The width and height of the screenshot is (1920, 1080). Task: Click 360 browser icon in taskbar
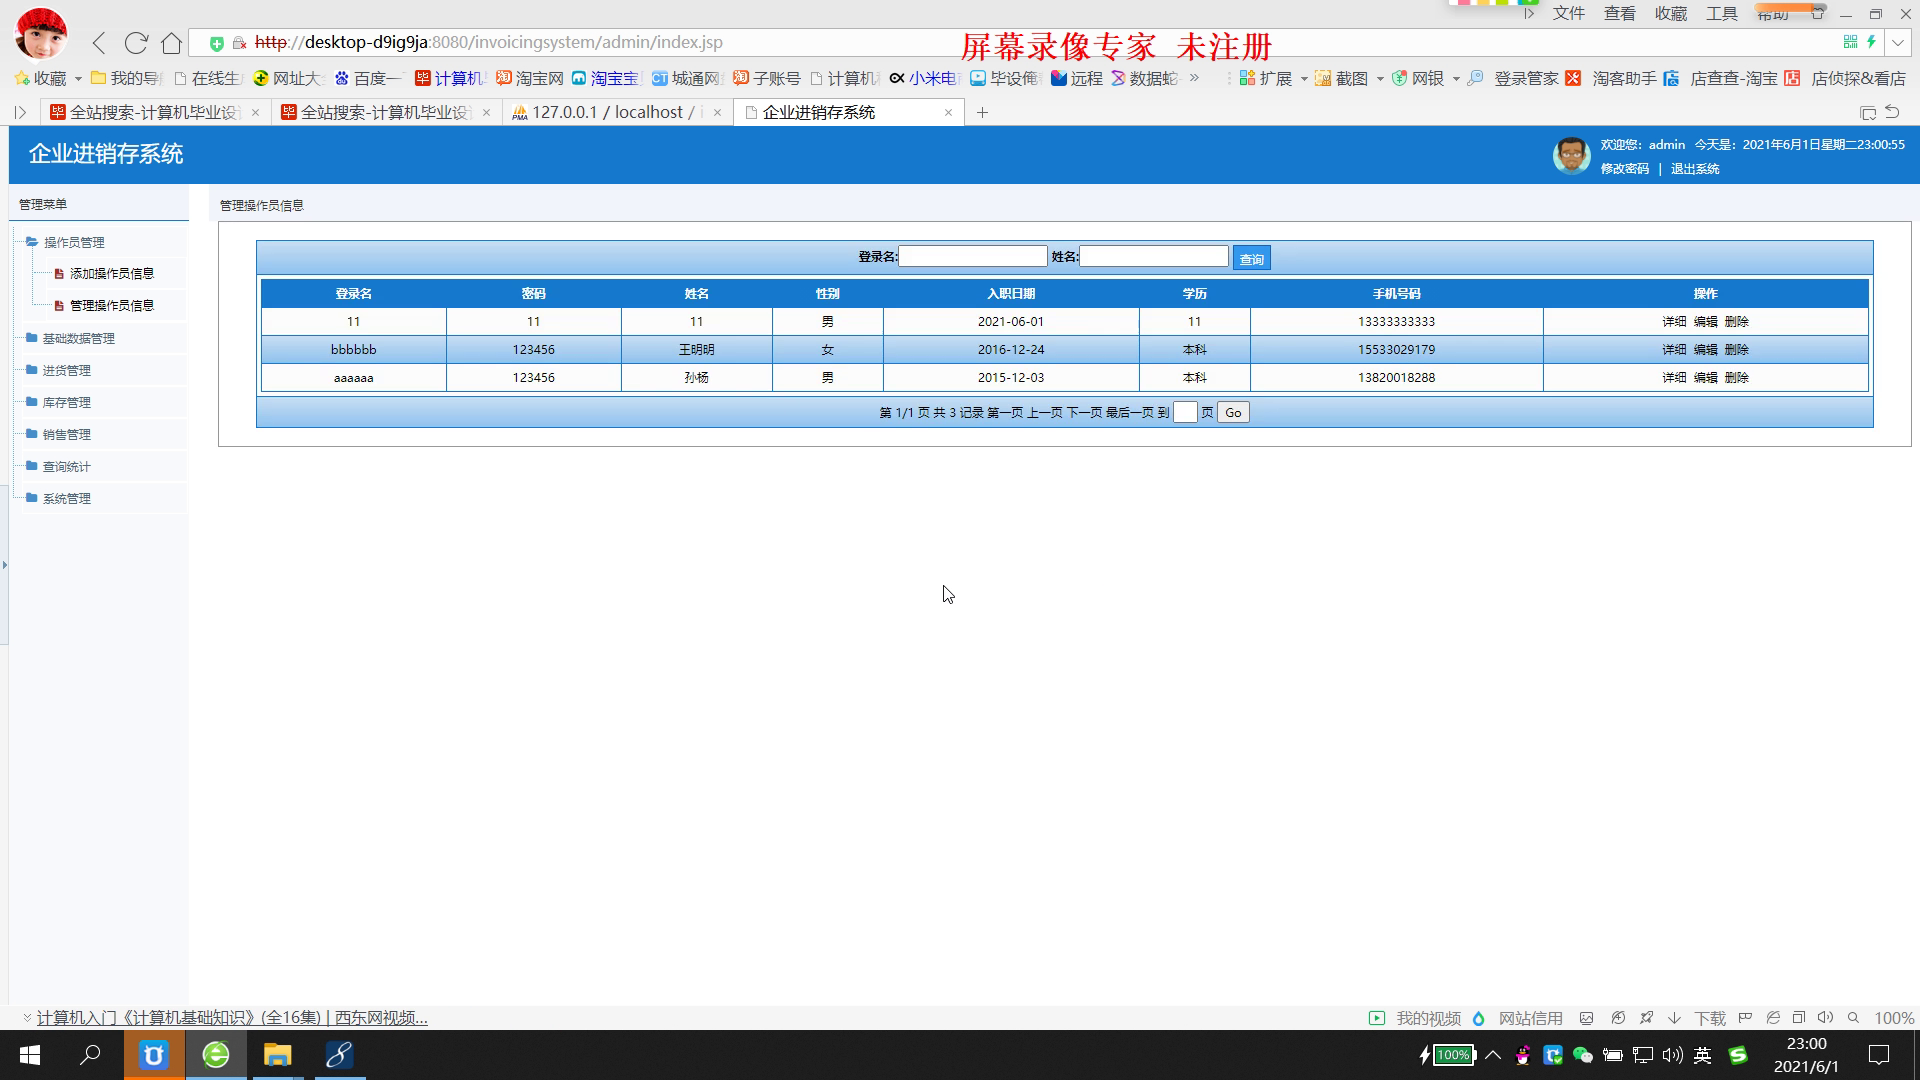[x=216, y=1055]
